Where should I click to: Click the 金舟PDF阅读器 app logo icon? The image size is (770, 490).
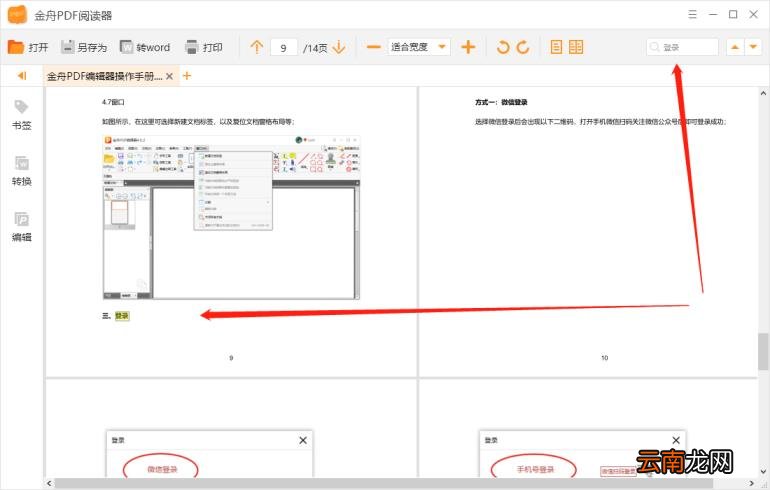17,15
